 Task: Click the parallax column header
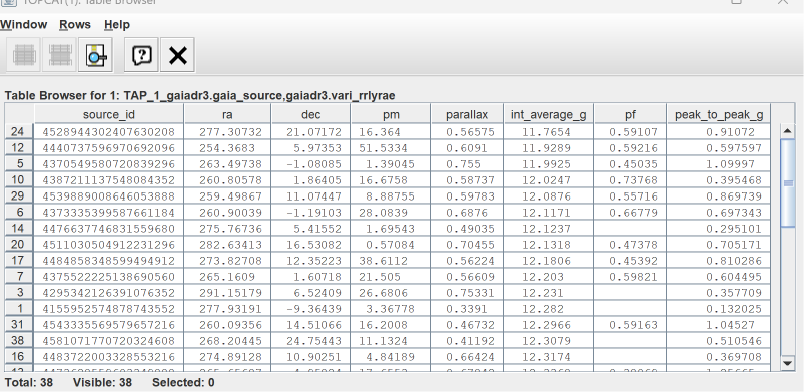coord(467,114)
